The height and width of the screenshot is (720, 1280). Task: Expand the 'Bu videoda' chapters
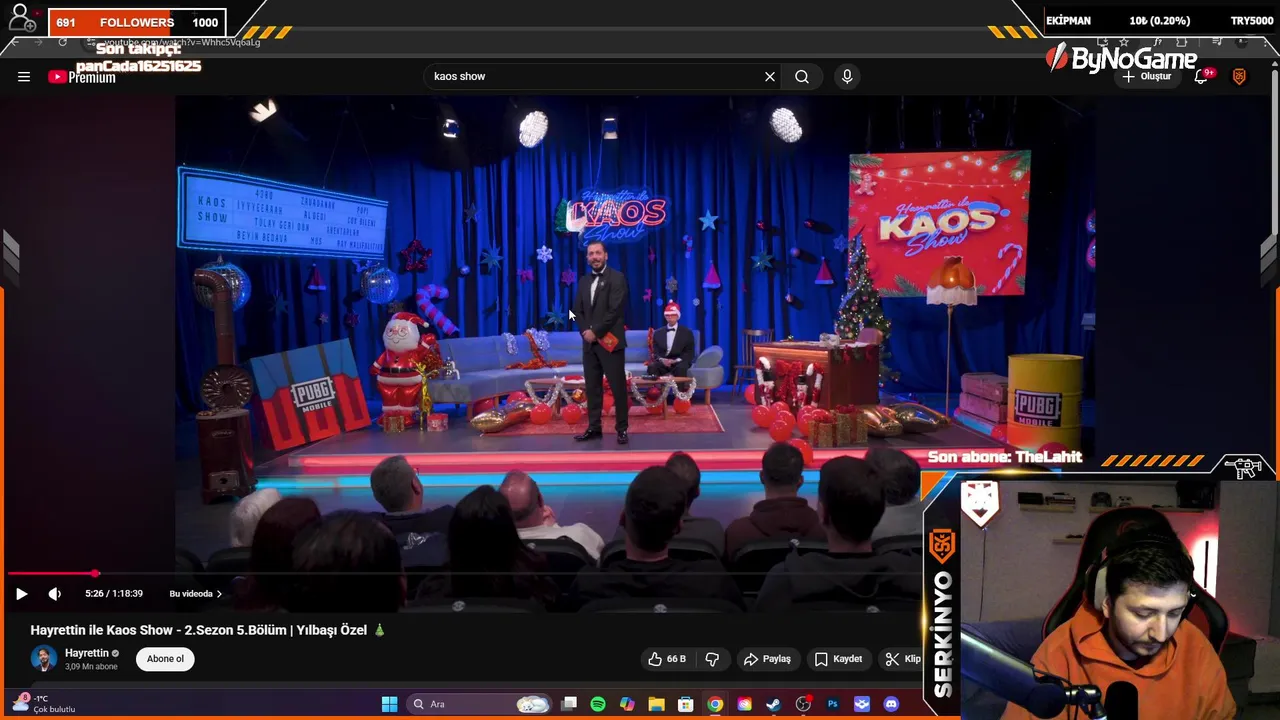(x=196, y=594)
